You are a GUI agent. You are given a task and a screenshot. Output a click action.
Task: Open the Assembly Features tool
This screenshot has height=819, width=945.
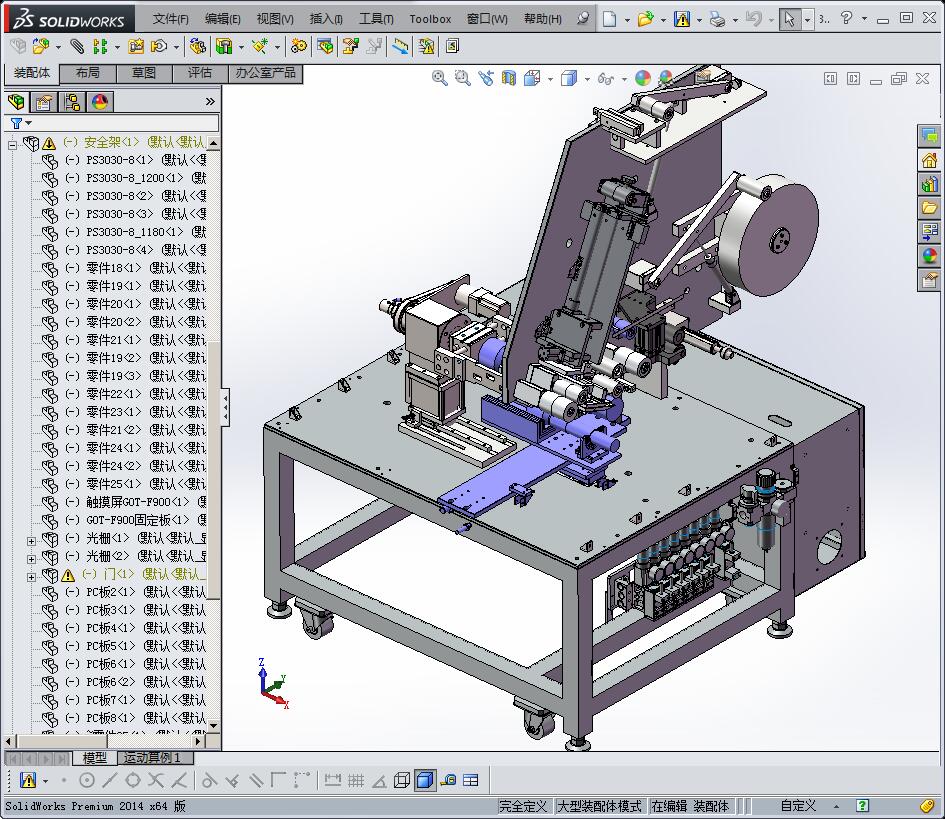224,46
